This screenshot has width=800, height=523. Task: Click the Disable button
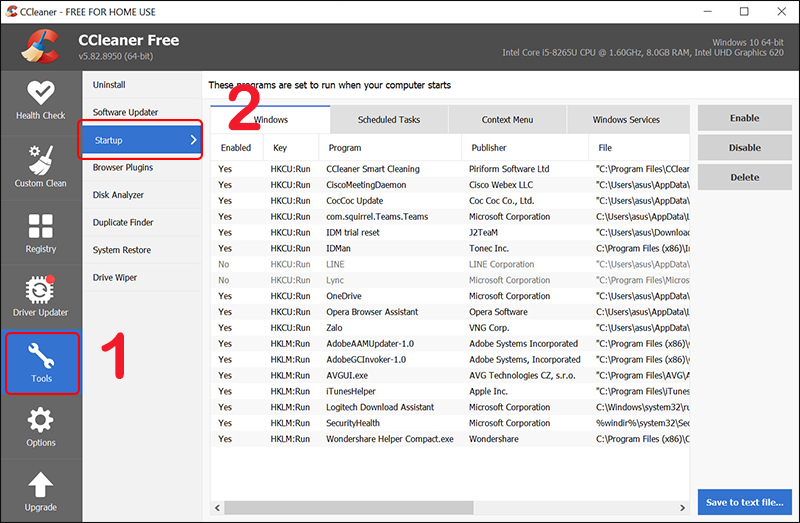click(744, 147)
